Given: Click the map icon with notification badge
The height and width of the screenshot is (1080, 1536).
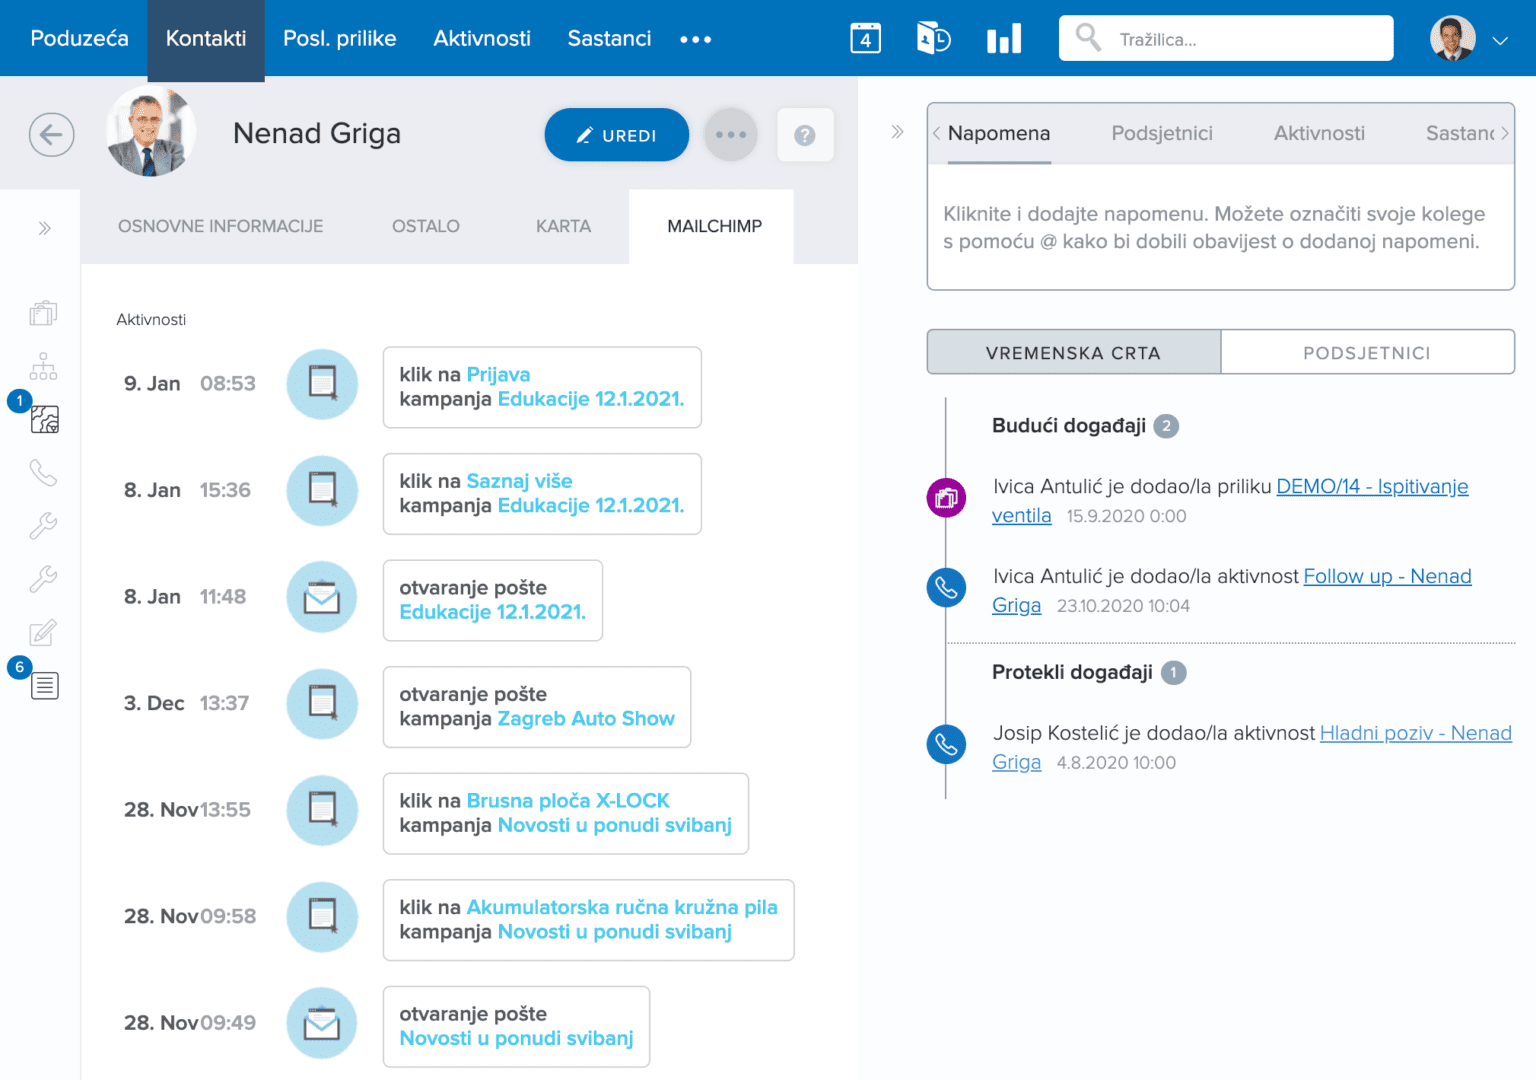Looking at the screenshot, I should click(x=43, y=420).
